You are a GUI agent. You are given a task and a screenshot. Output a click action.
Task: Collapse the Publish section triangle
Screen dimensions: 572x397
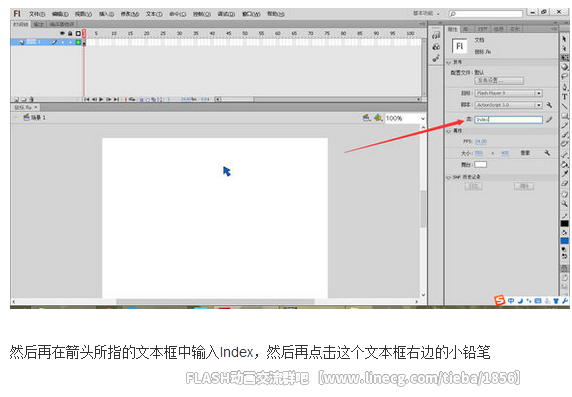tap(448, 63)
